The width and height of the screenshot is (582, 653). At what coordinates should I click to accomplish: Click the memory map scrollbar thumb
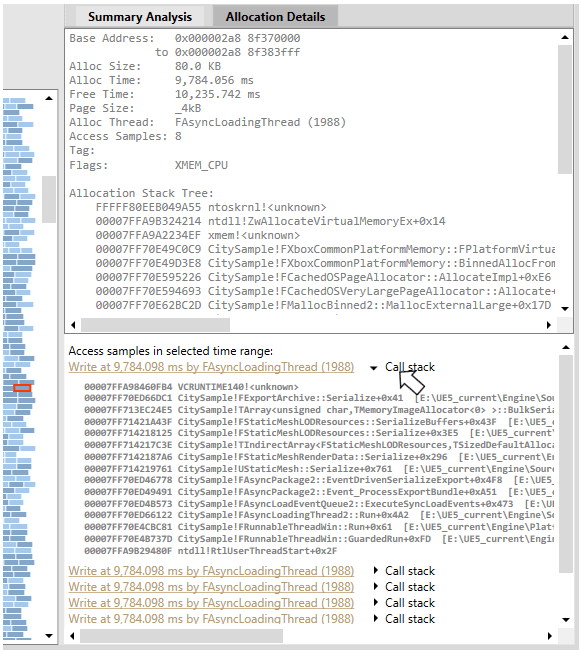pos(49,199)
